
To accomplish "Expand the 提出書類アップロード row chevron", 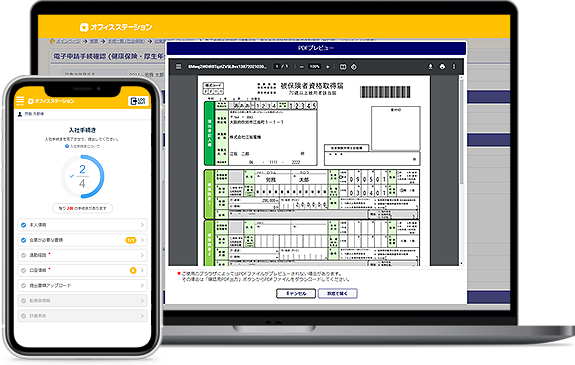I will point(142,285).
